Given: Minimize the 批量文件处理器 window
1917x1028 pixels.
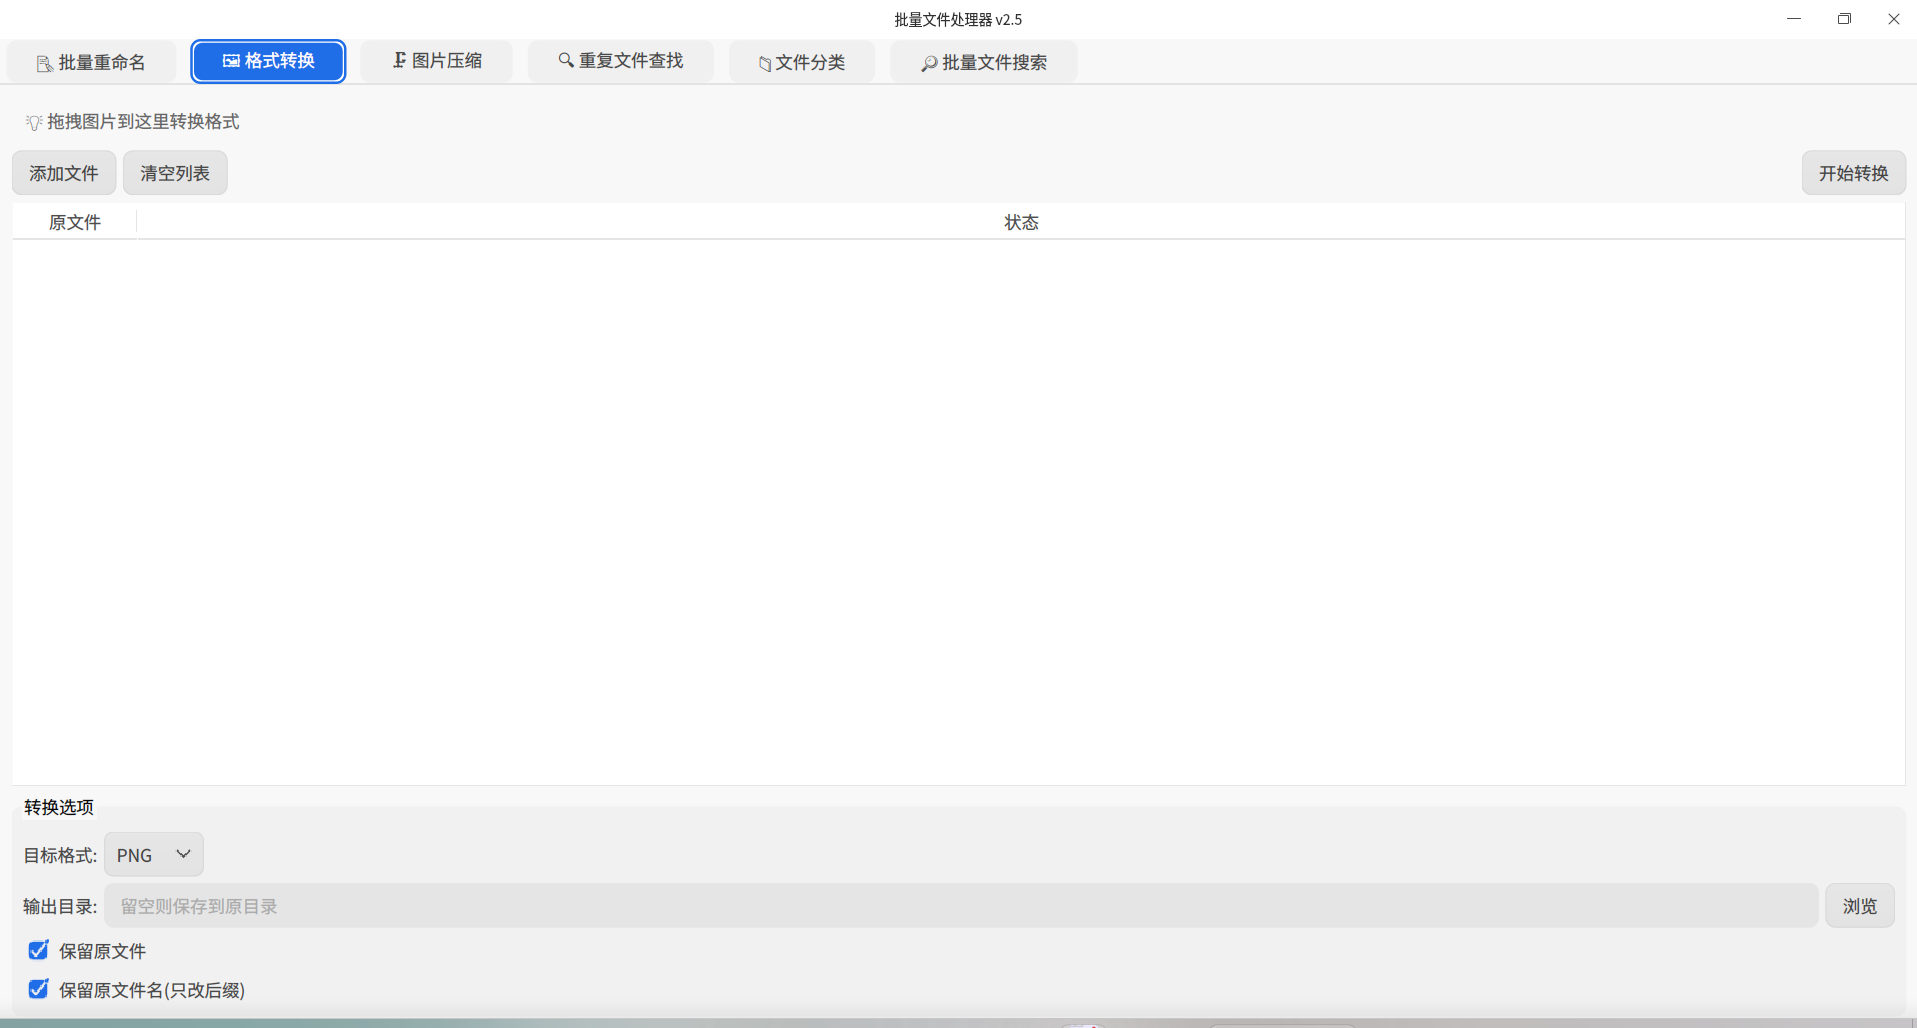Looking at the screenshot, I should pyautogui.click(x=1794, y=19).
